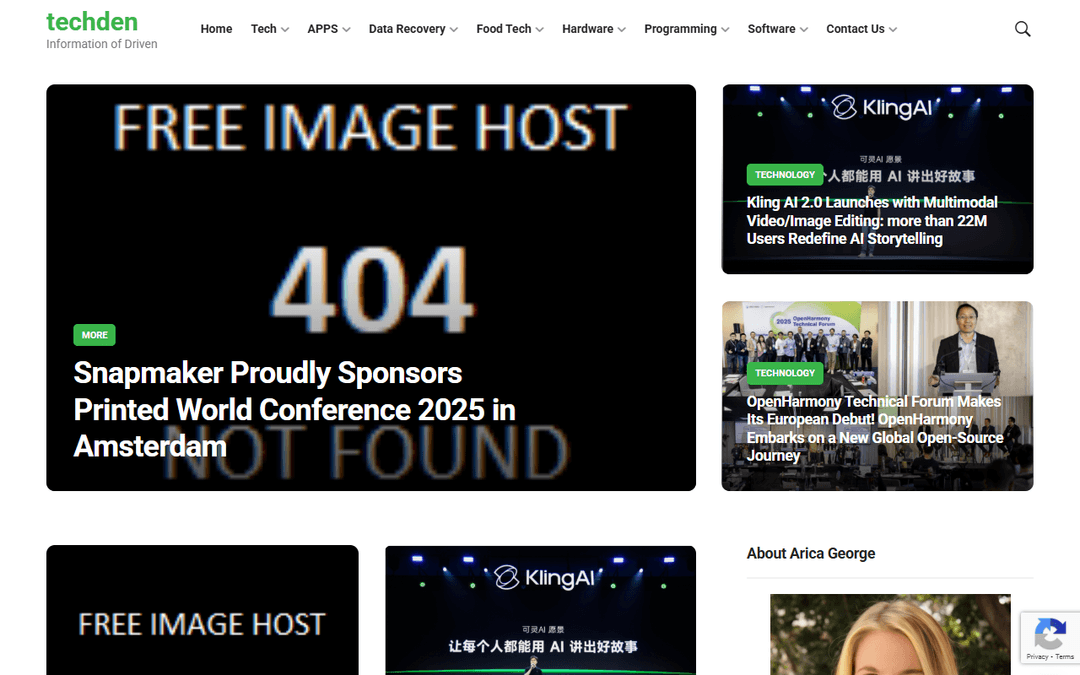Expand the chevron next to Data Recovery
Viewport: 1080px width, 675px height.
tap(454, 30)
